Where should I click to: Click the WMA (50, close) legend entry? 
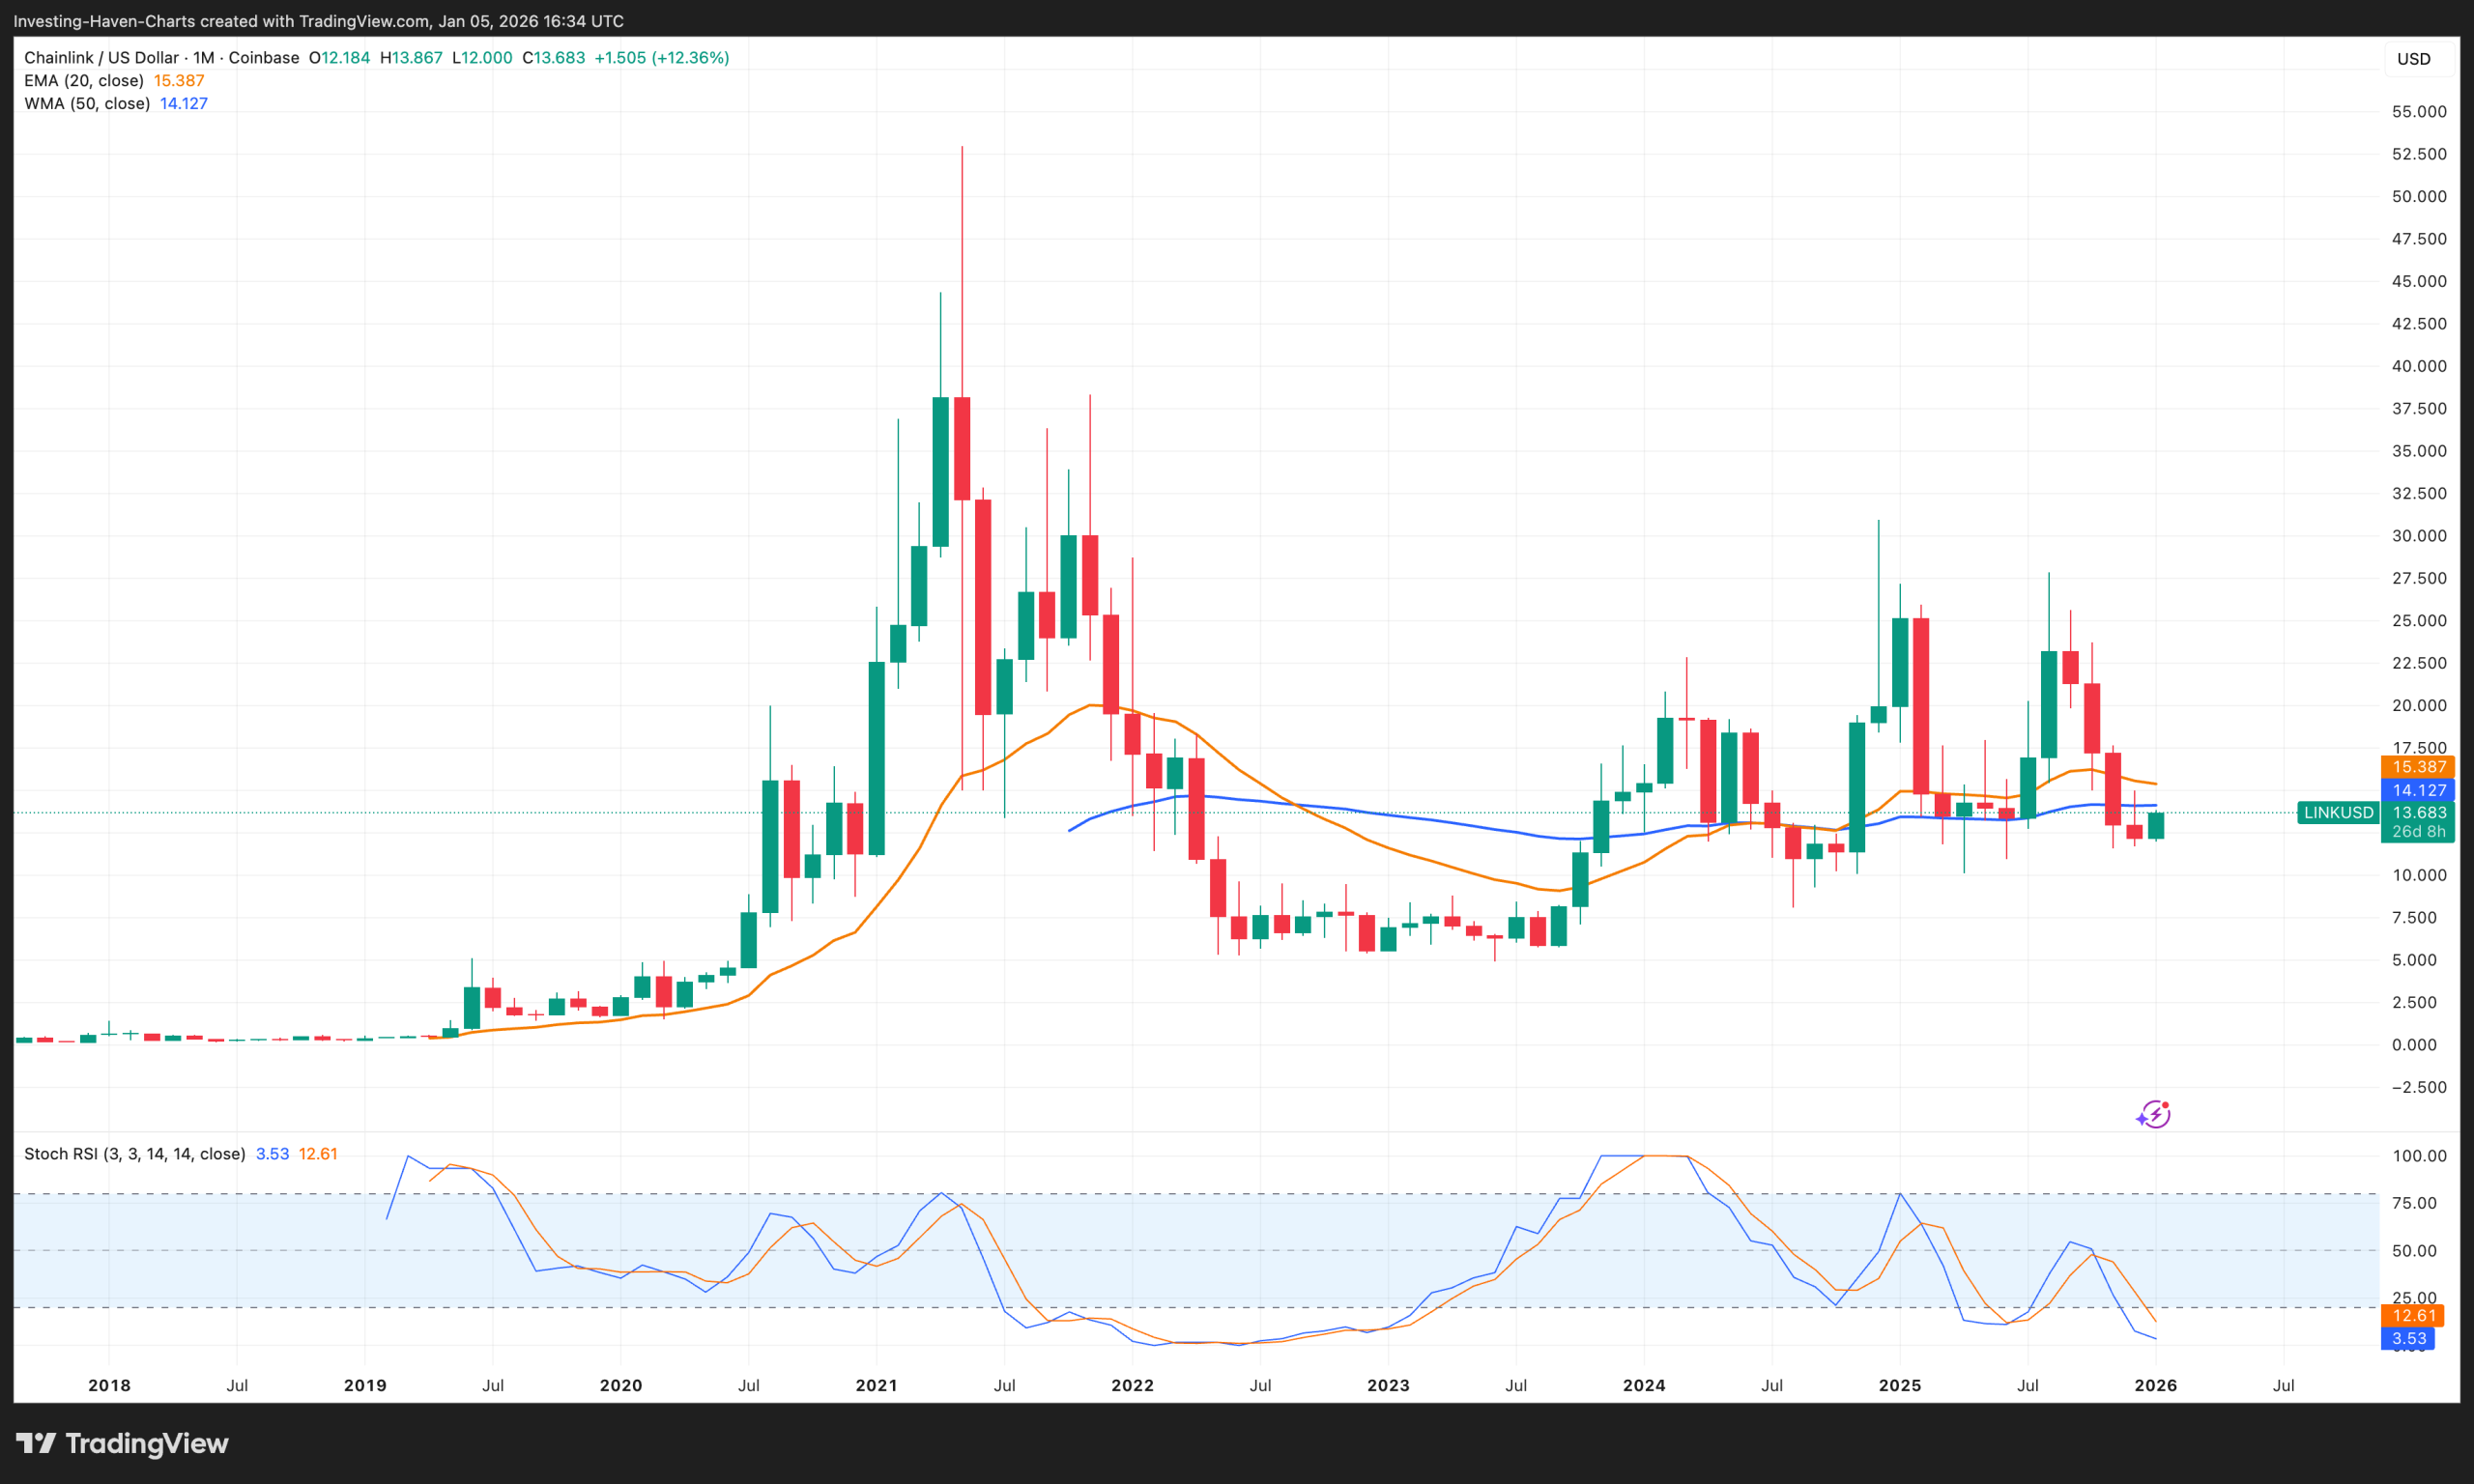[x=87, y=103]
